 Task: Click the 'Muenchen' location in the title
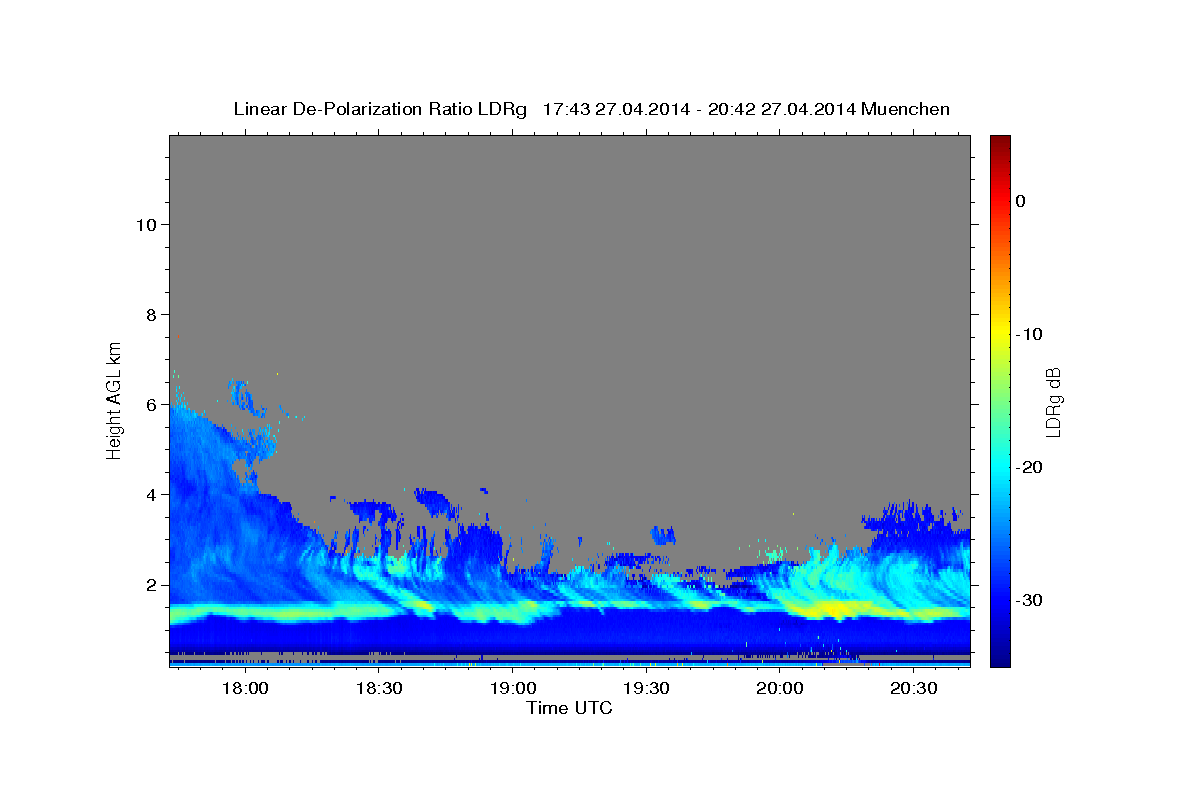click(905, 109)
